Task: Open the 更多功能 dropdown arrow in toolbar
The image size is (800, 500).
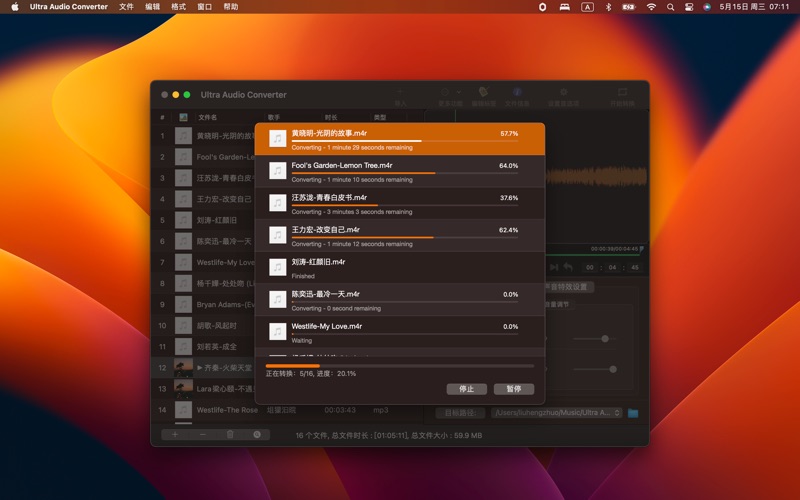Action: tap(459, 92)
